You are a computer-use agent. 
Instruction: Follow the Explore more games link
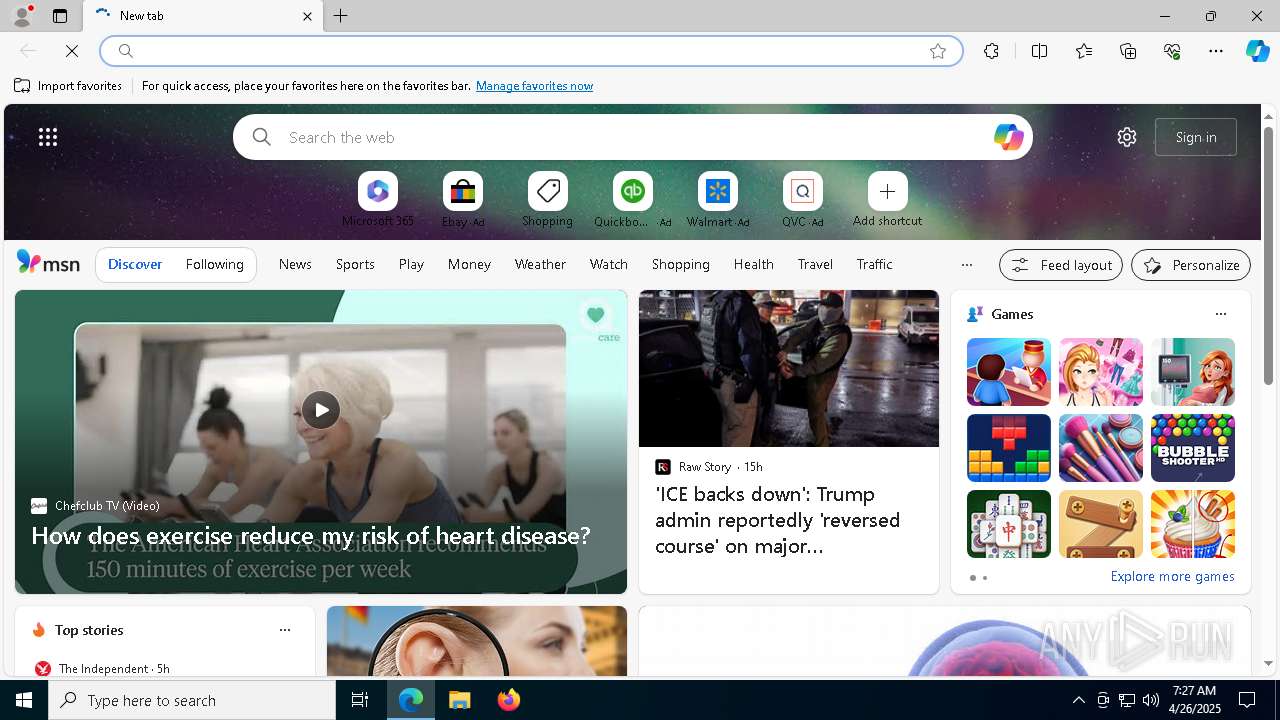(1172, 577)
